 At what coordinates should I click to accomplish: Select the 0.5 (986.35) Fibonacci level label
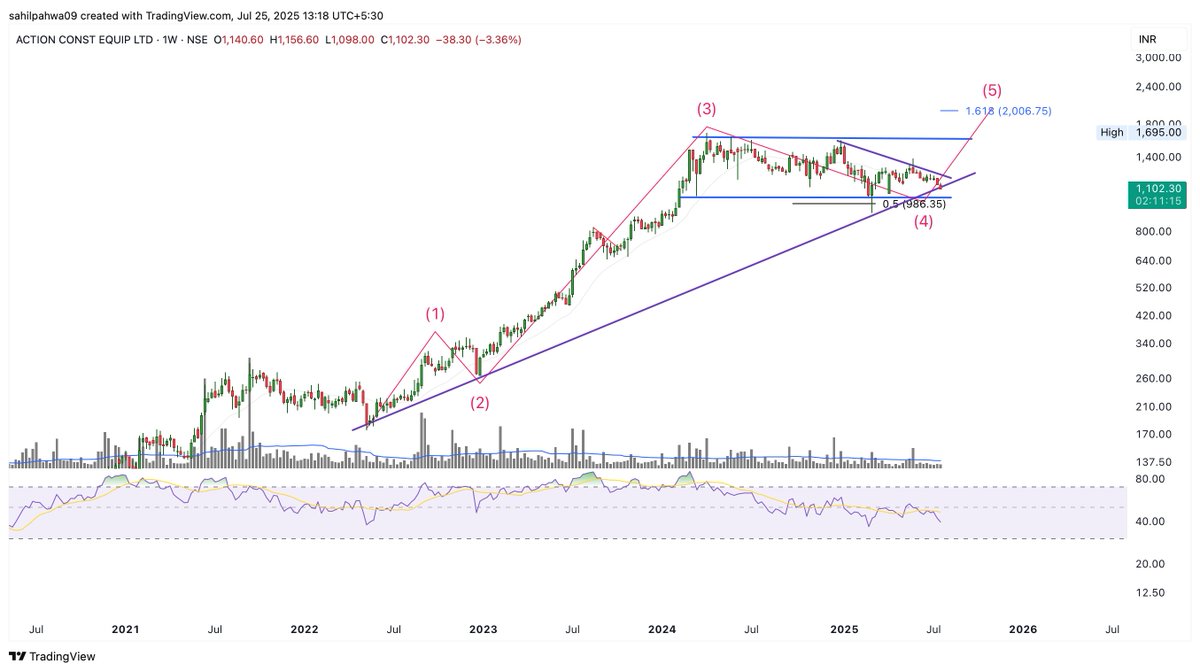(x=913, y=203)
